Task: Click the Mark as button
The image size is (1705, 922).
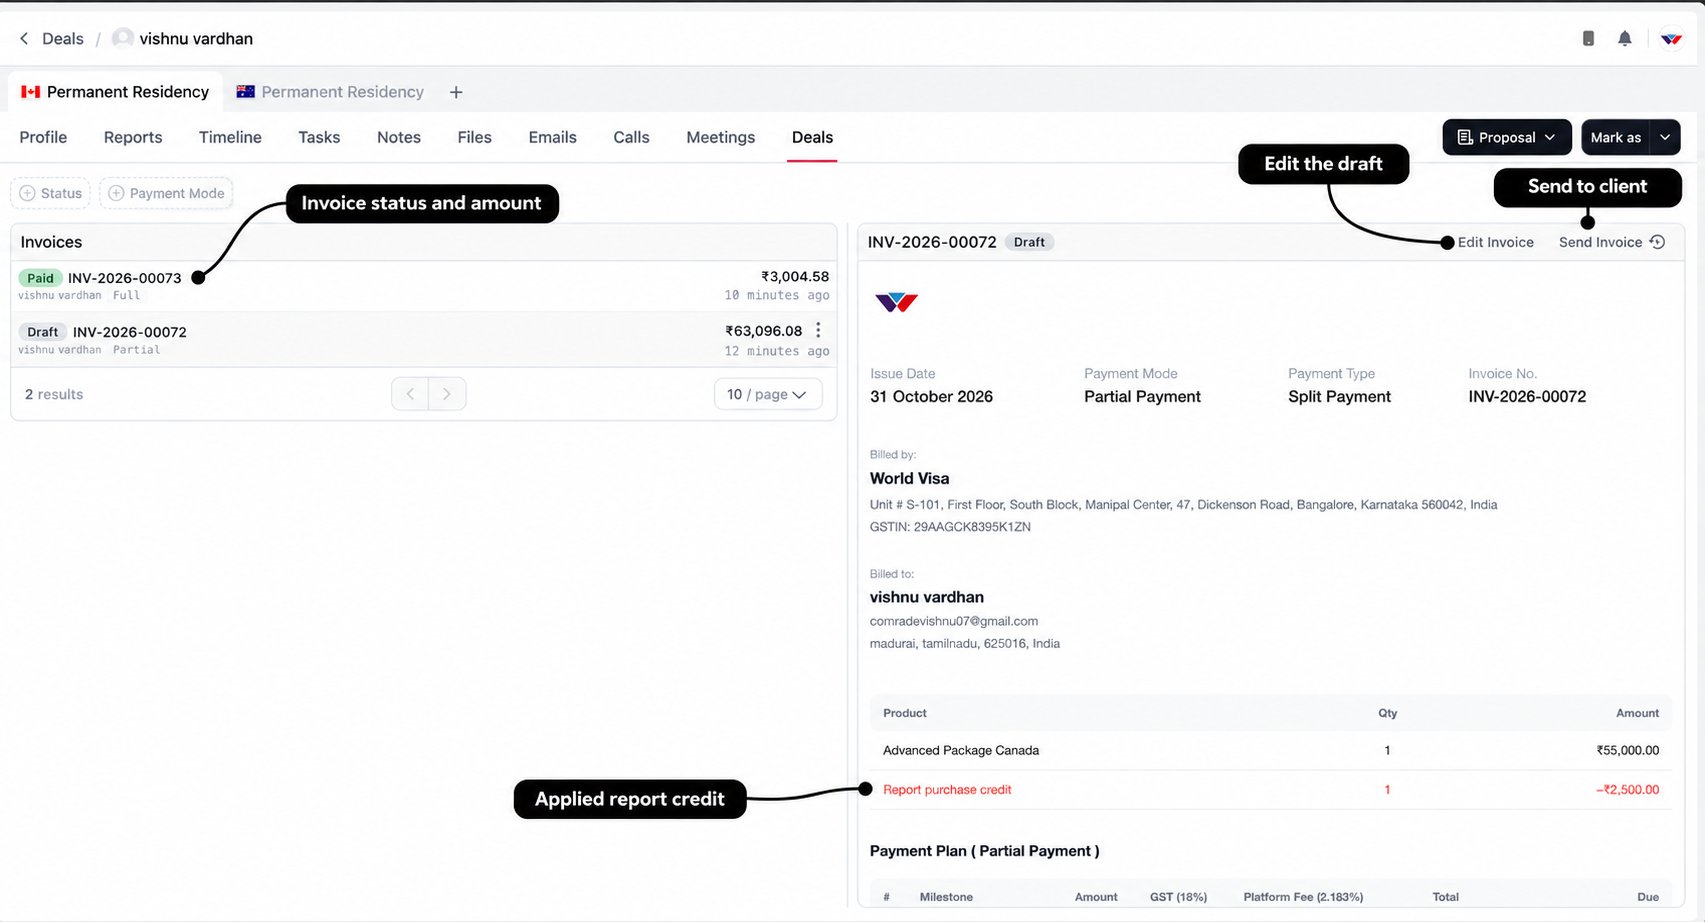Action: (1616, 137)
